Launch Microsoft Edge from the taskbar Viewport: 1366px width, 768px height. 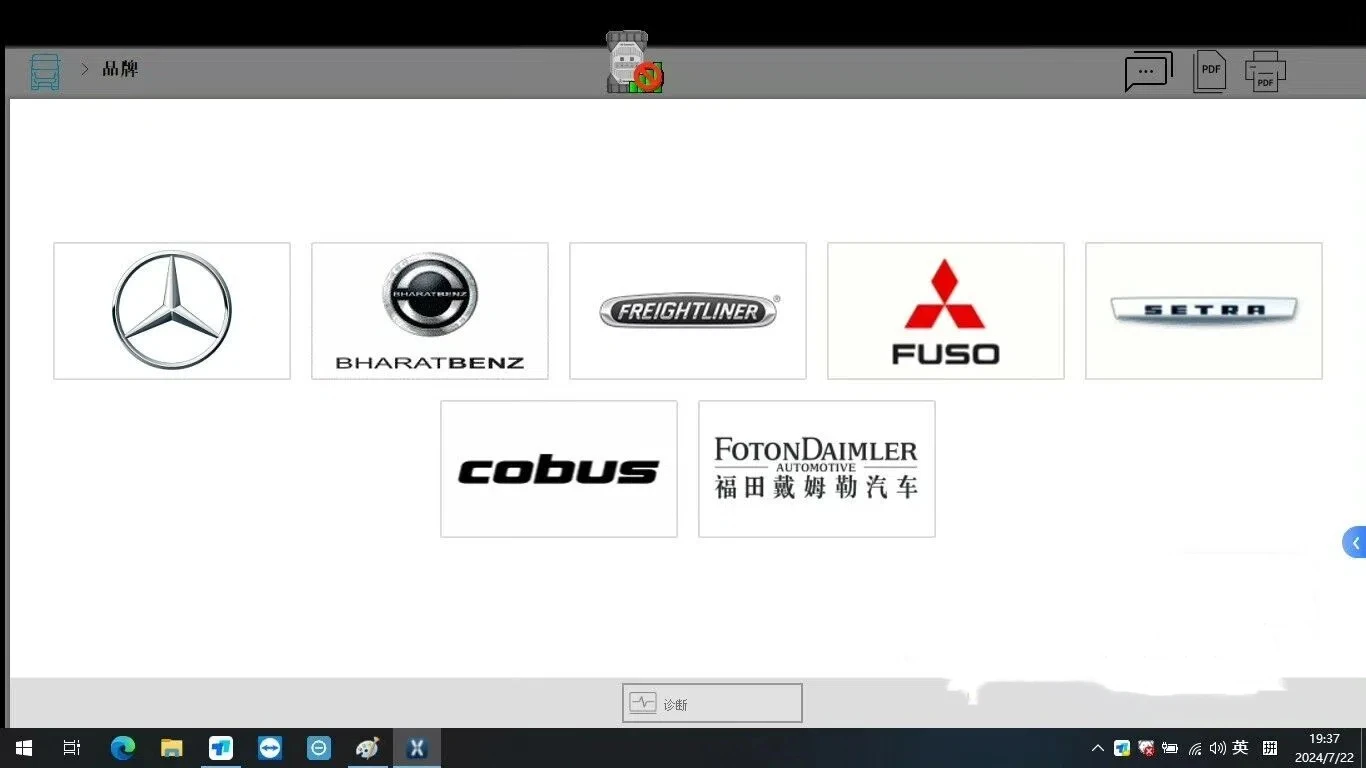pyautogui.click(x=122, y=748)
